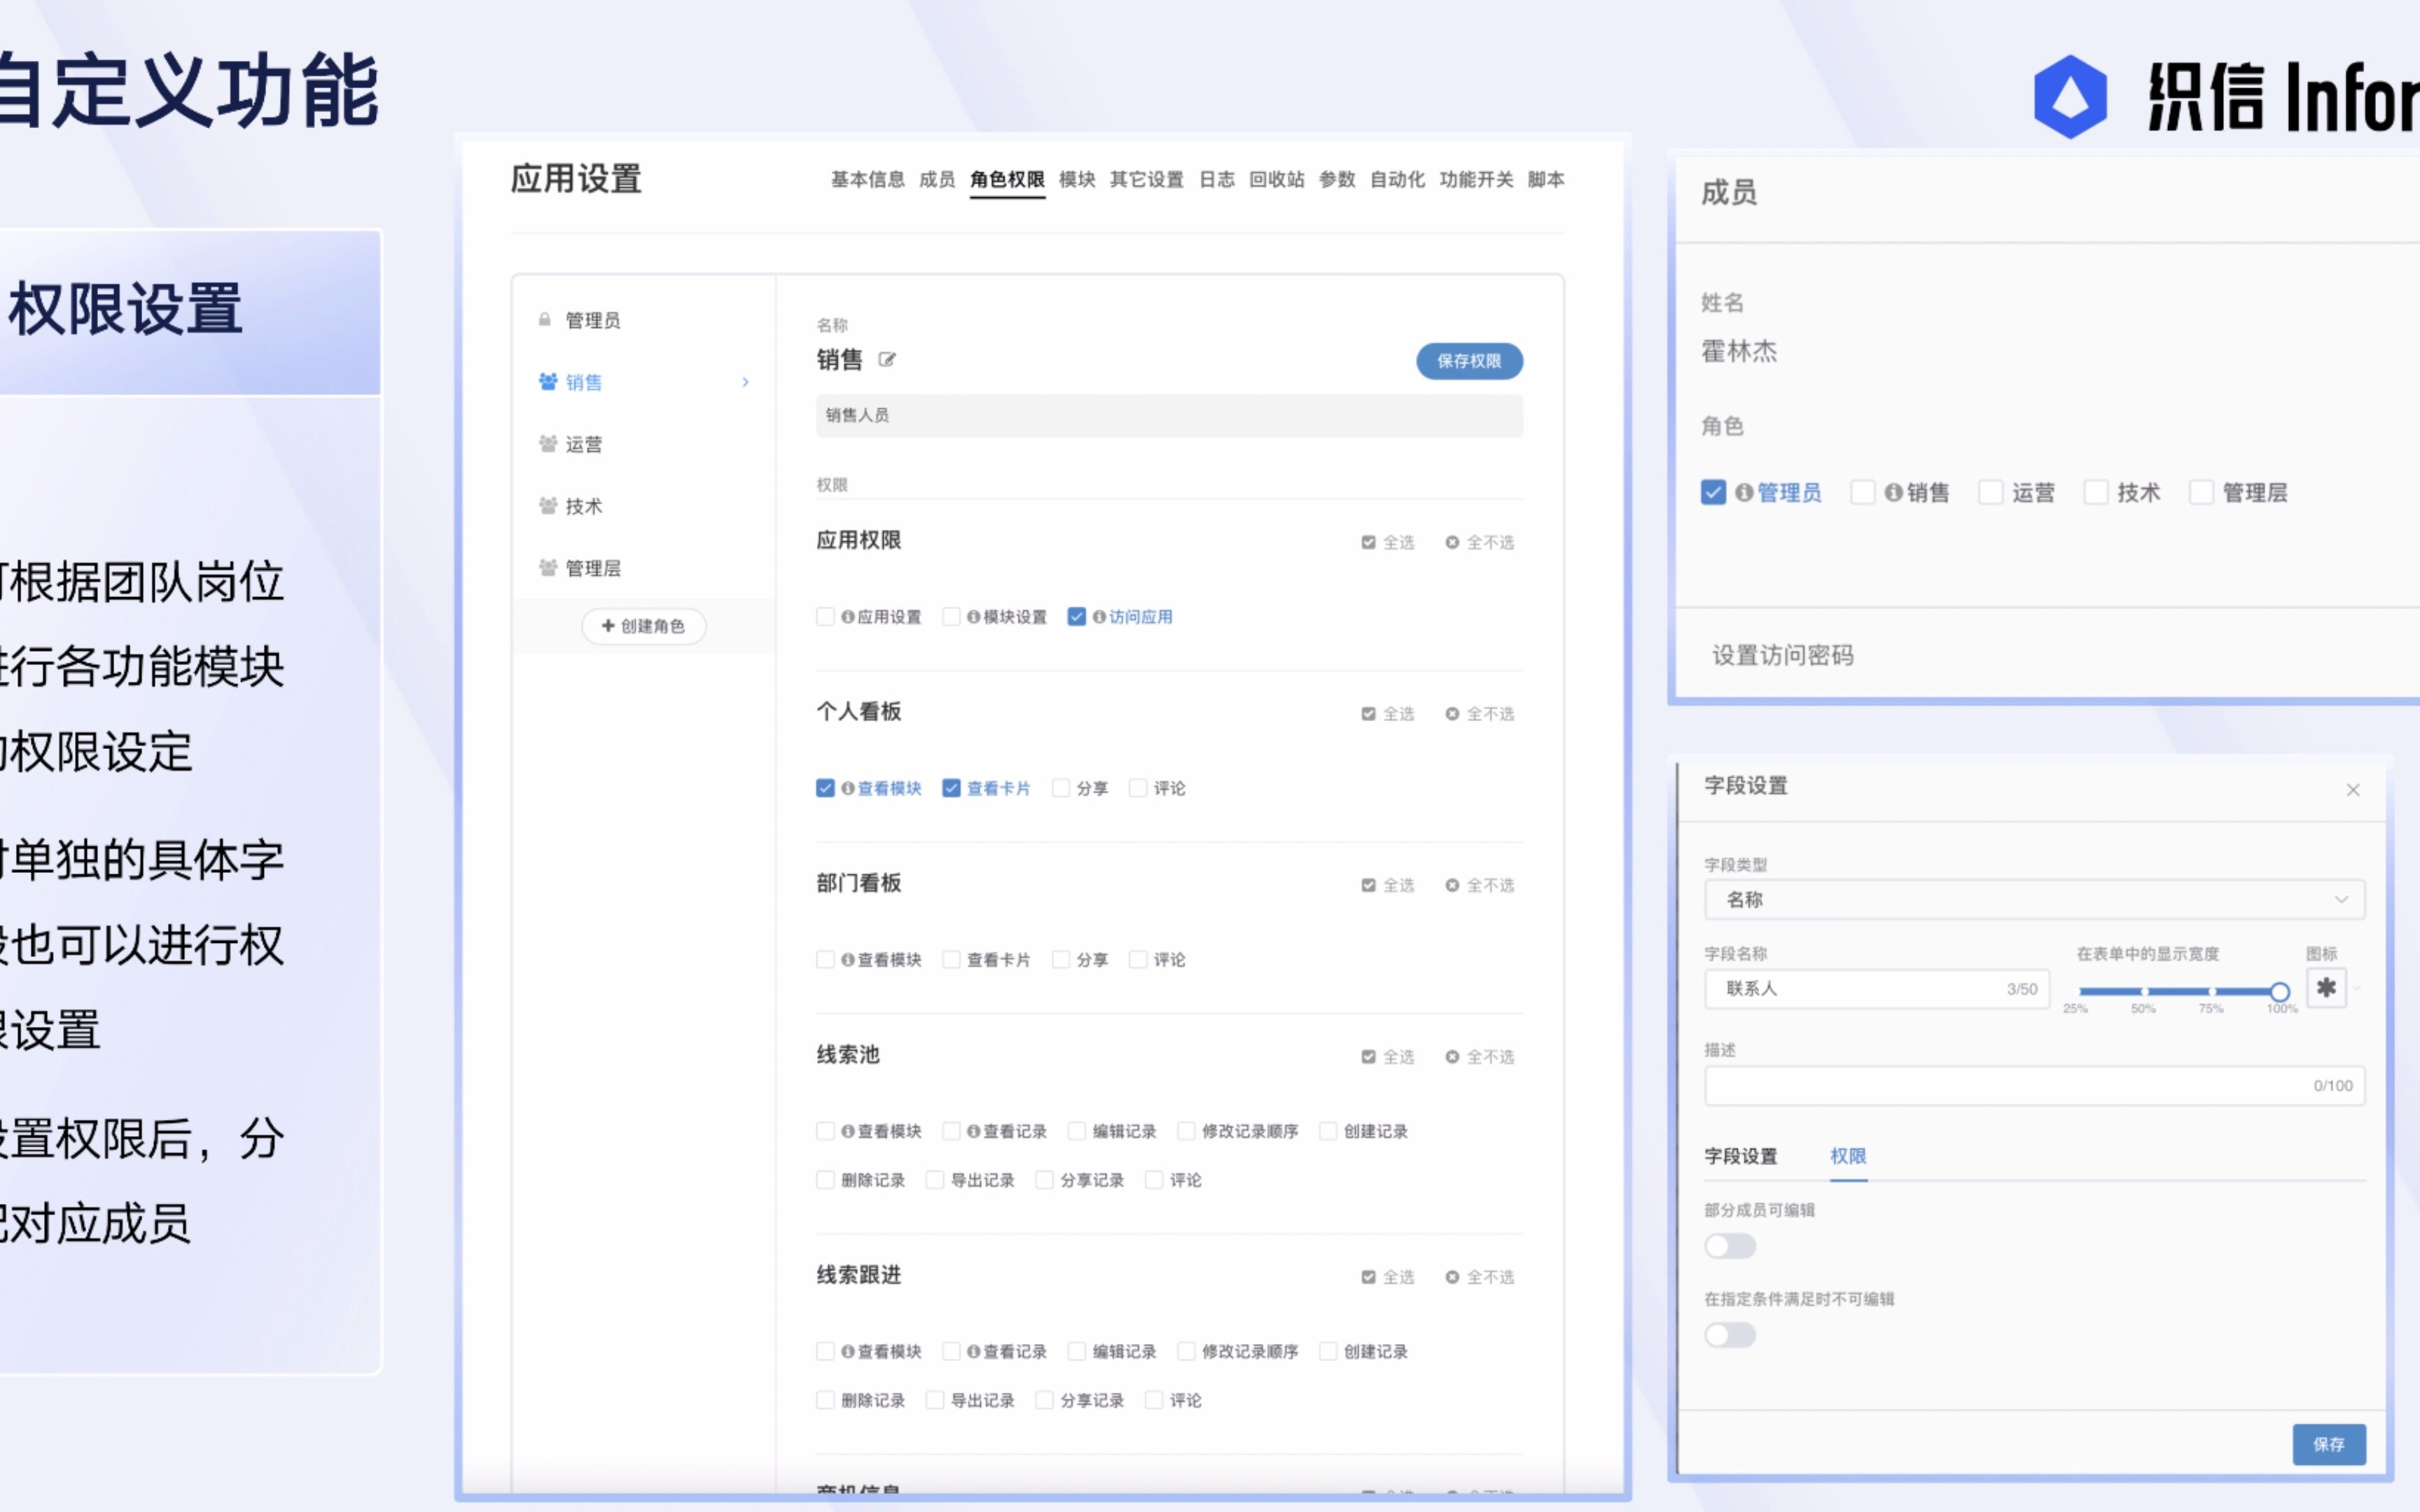This screenshot has width=2420, height=1512.
Task: Set display-width slider to the 75% mark
Action: [2212, 992]
